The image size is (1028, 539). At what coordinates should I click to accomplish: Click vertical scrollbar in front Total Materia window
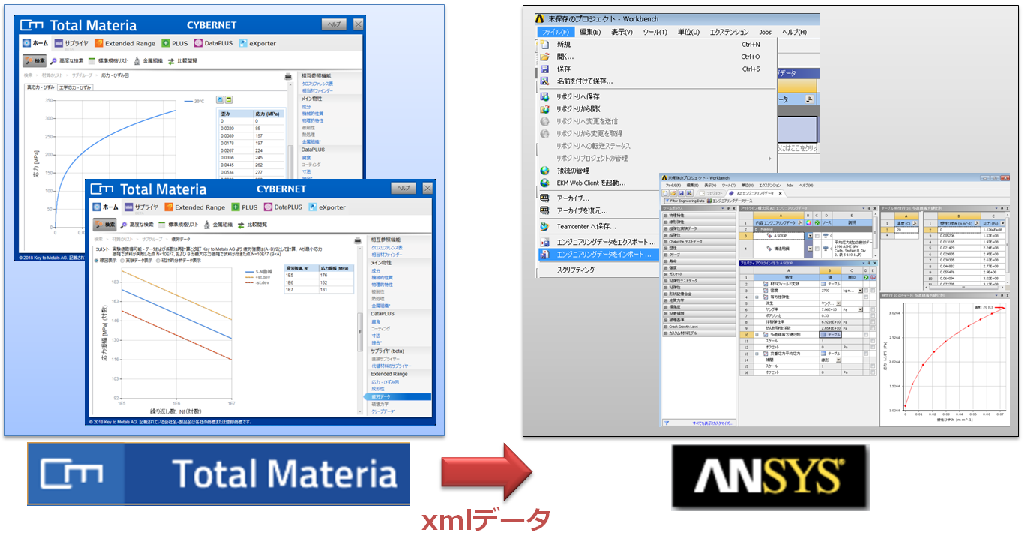click(359, 330)
